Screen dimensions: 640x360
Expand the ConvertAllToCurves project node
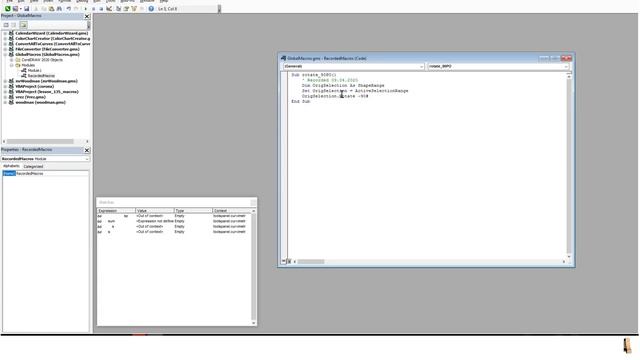point(5,44)
